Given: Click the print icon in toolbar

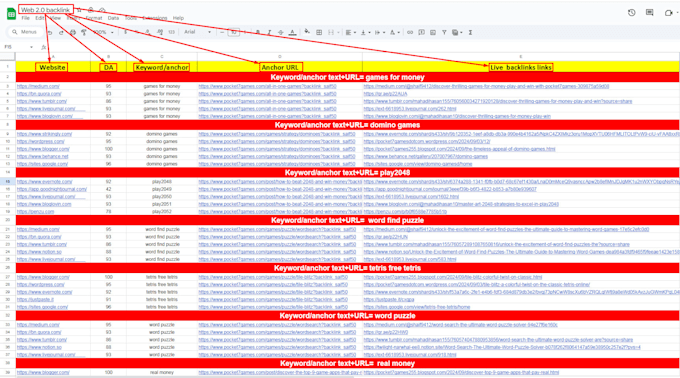Looking at the screenshot, I should pos(73,33).
